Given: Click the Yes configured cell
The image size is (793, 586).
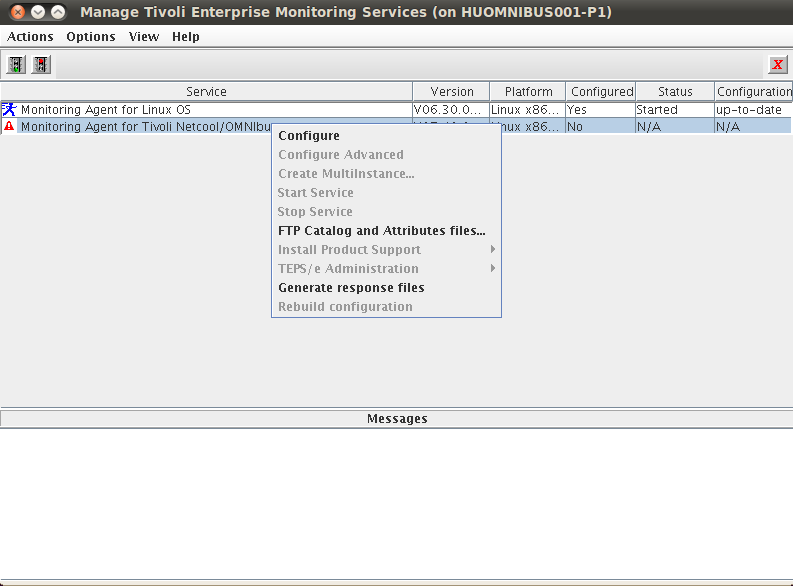Looking at the screenshot, I should 601,110.
